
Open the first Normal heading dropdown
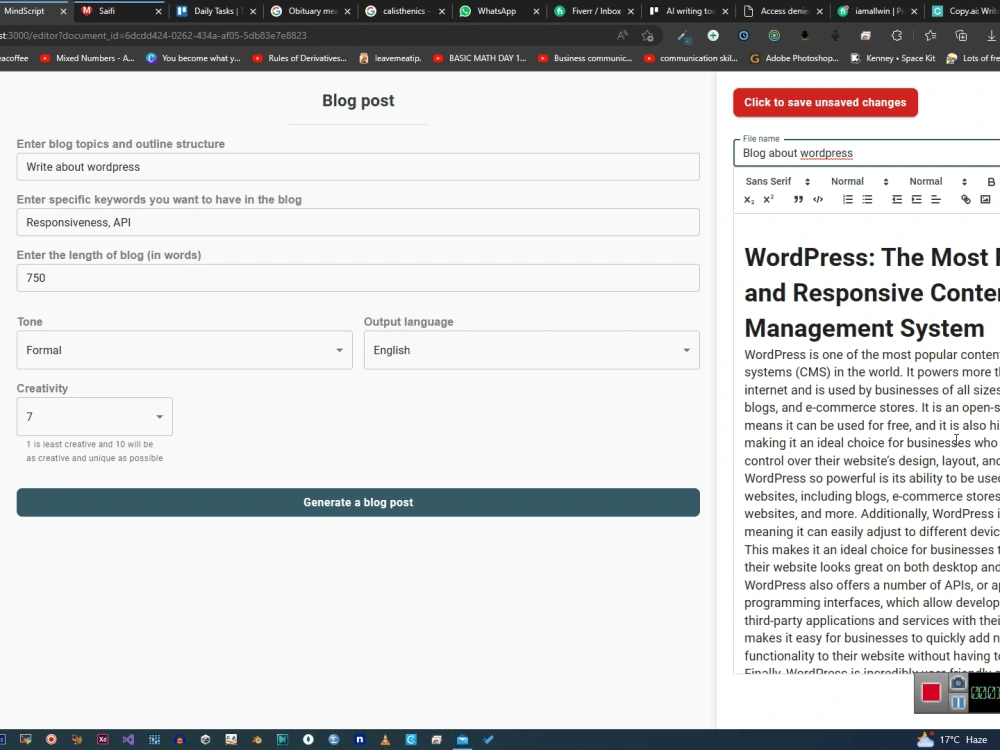pos(859,182)
